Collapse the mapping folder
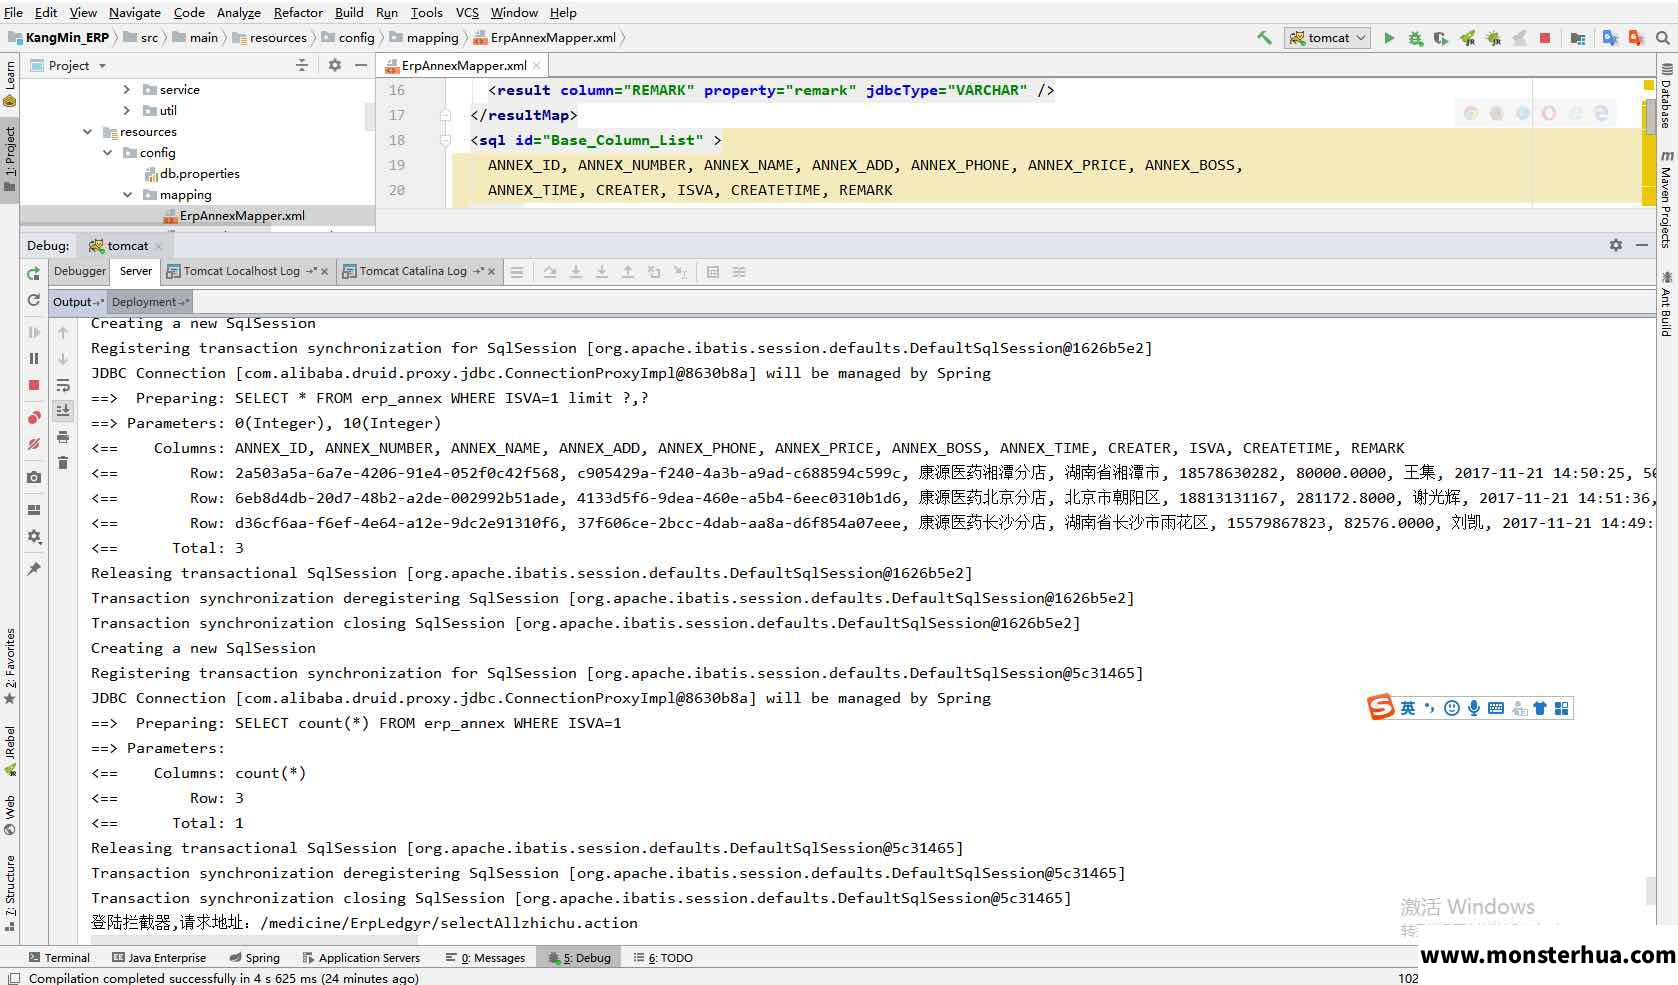This screenshot has height=985, width=1678. [x=127, y=194]
